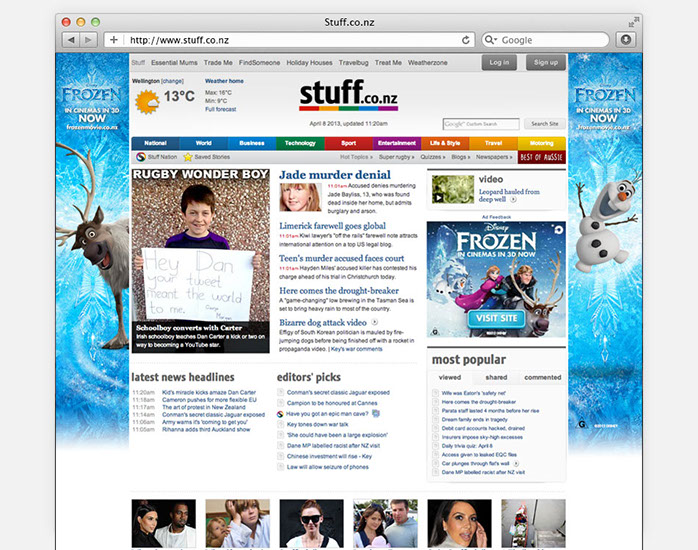698x550 pixels.
Task: Open the Safari downloads button
Action: tap(626, 40)
